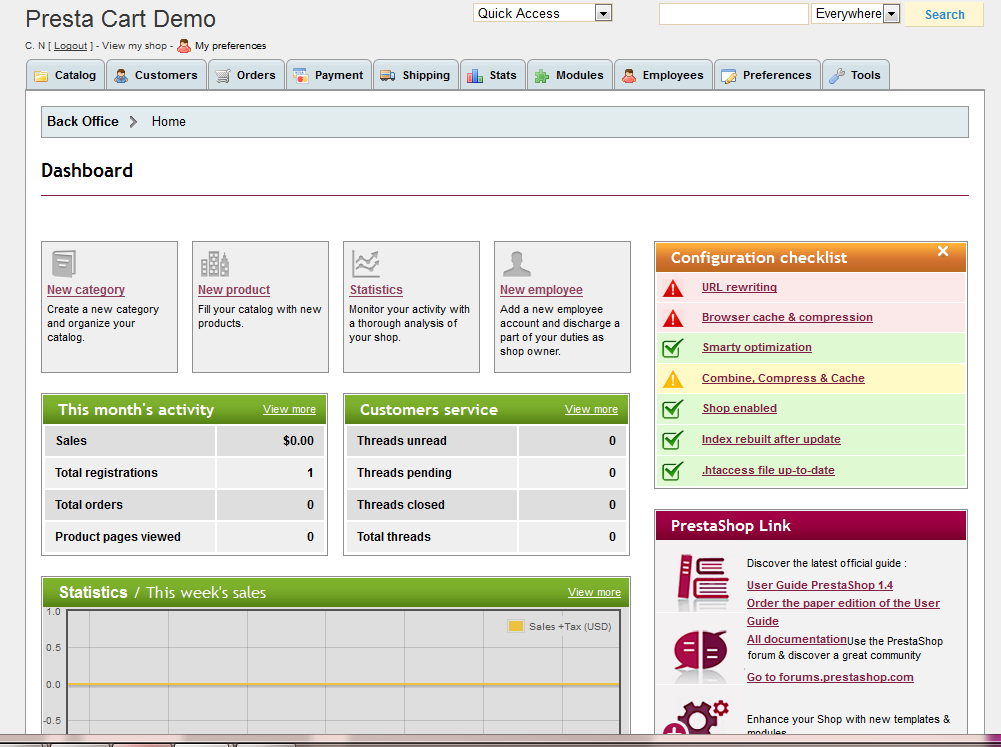Screen dimensions: 1001x747
Task: Click the red warning icon beside URL rewriting
Action: tap(673, 288)
